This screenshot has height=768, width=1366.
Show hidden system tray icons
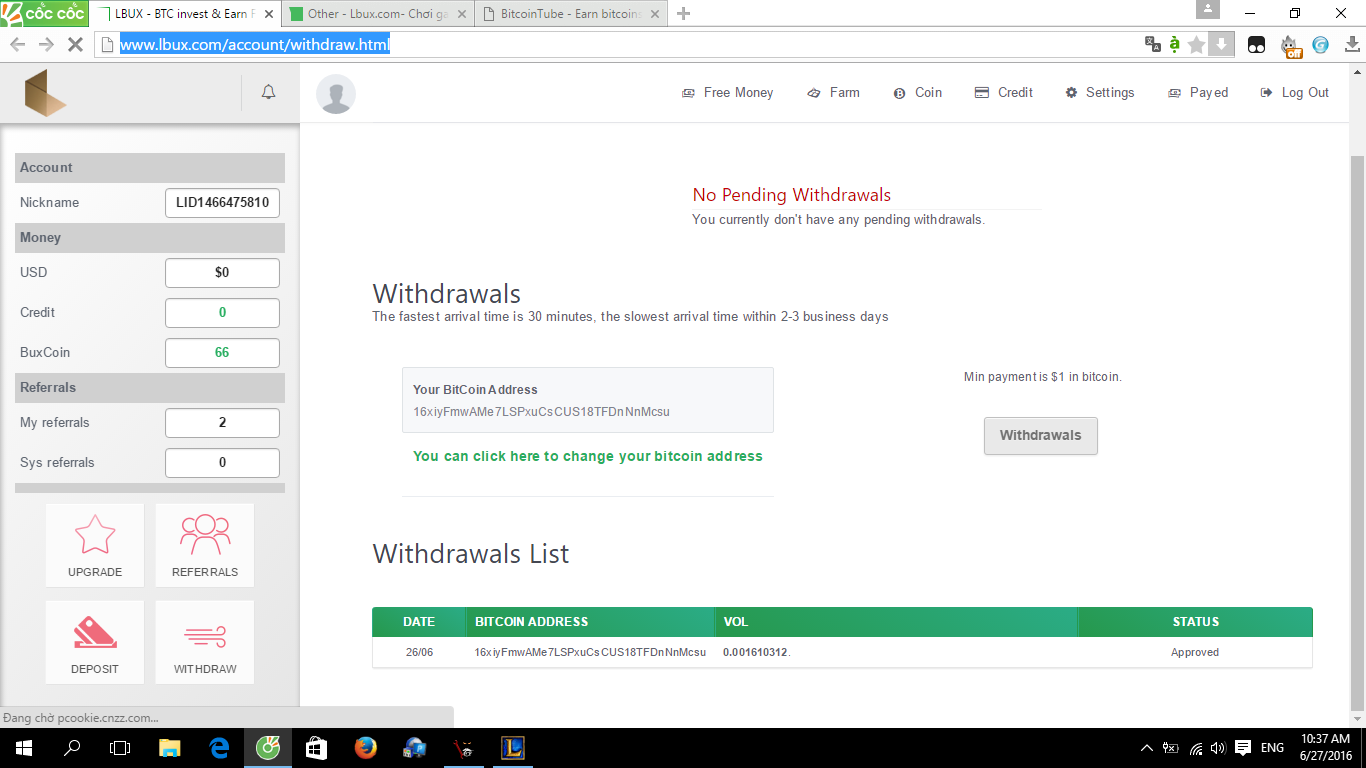coord(1147,748)
